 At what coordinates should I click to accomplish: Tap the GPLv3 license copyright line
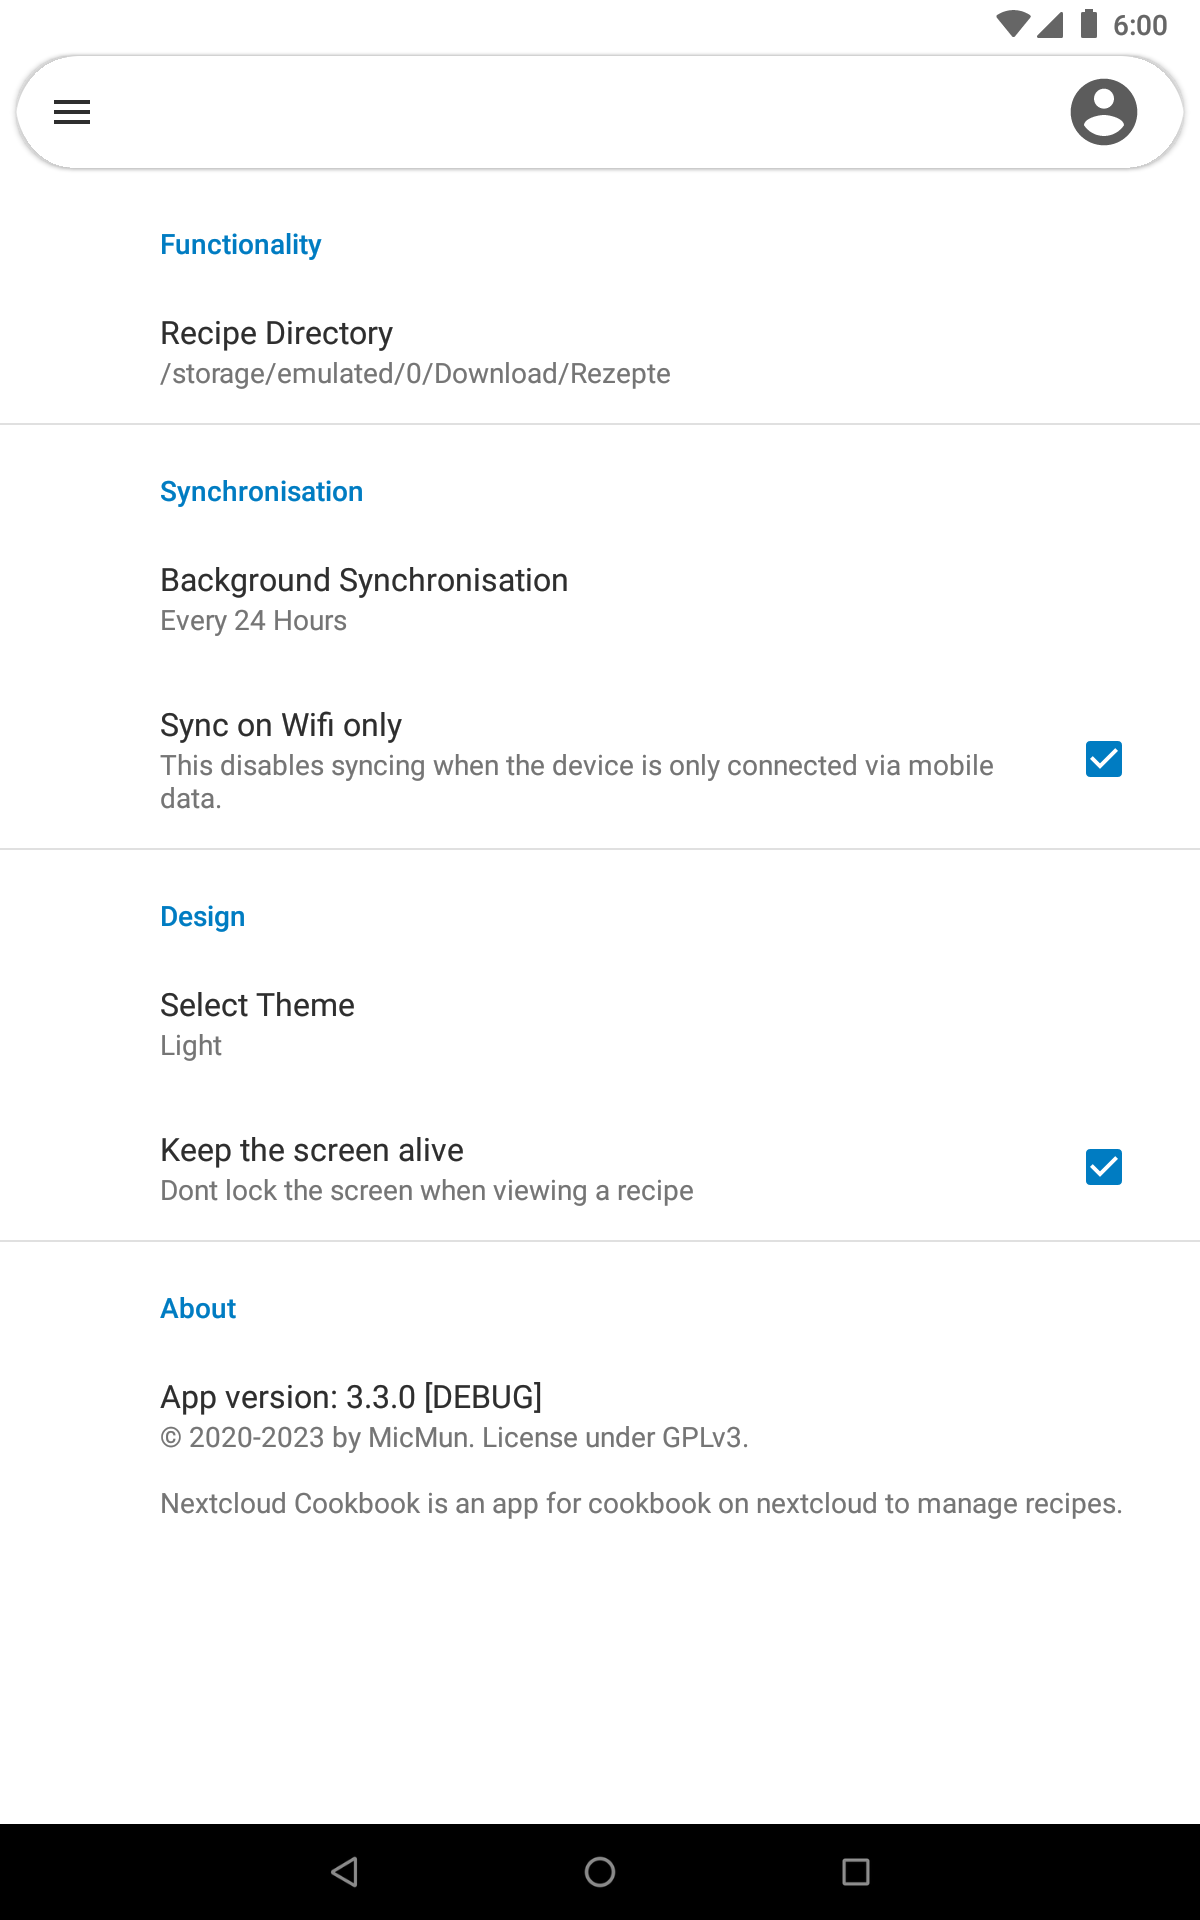click(454, 1438)
